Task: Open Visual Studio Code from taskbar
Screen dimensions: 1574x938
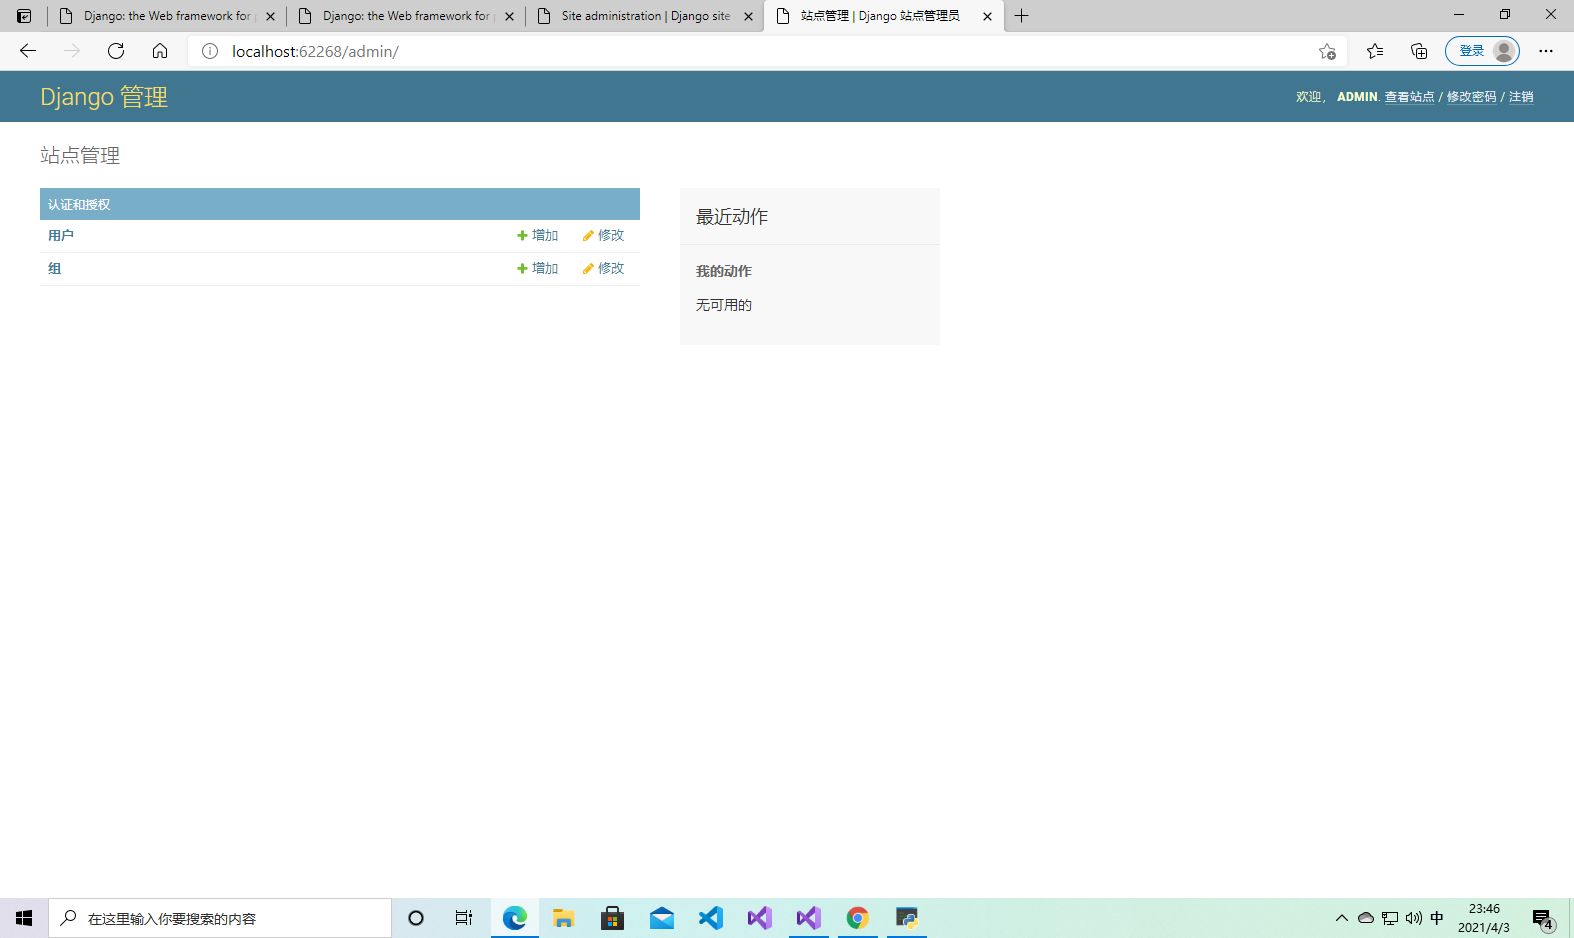Action: pos(711,918)
